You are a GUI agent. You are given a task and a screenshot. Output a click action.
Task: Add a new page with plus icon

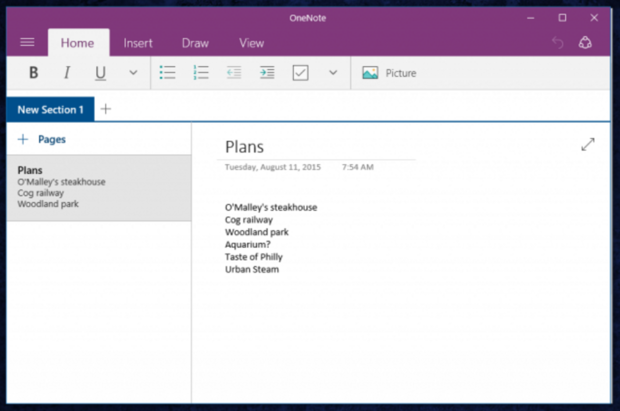pyautogui.click(x=23, y=139)
